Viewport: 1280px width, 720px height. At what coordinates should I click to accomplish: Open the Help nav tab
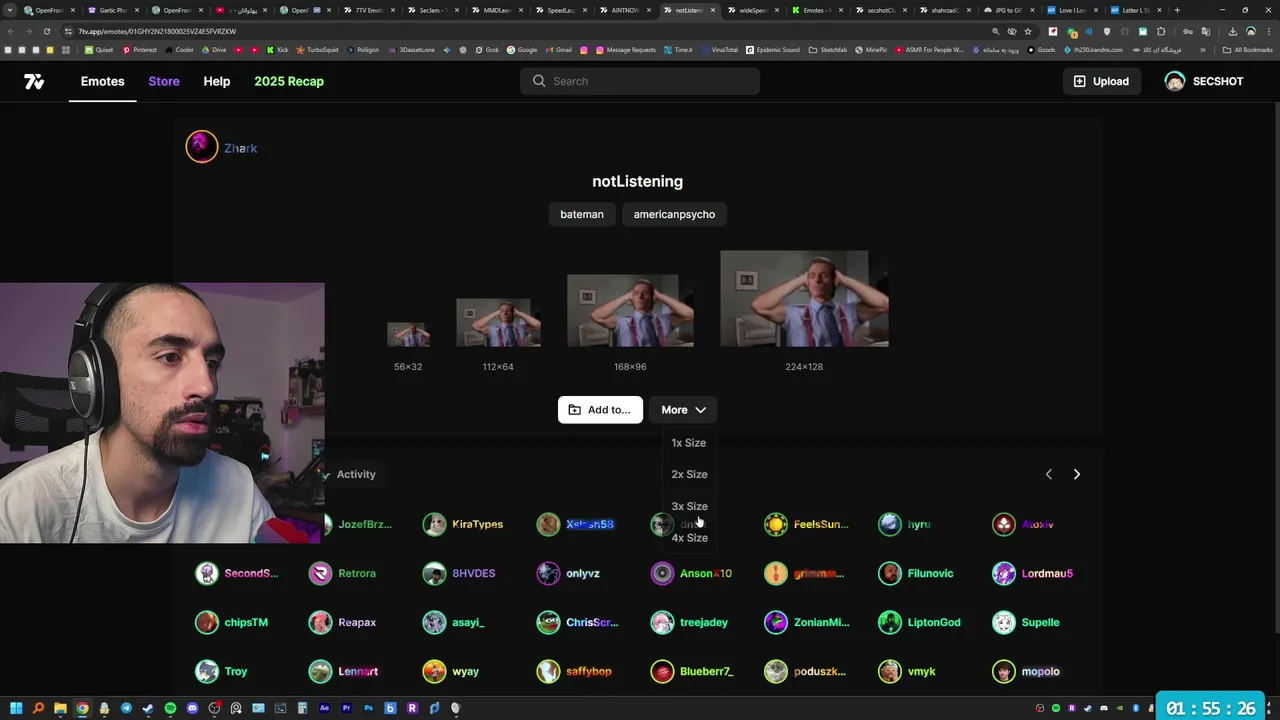point(217,81)
